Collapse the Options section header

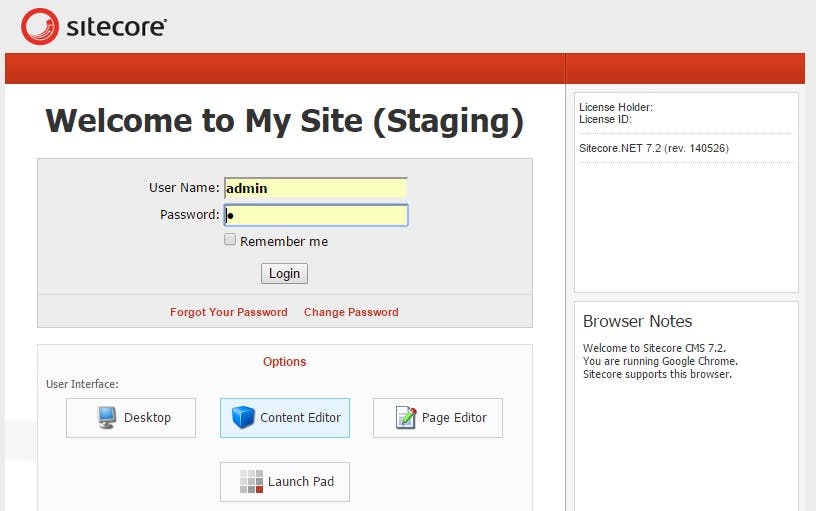(x=285, y=362)
